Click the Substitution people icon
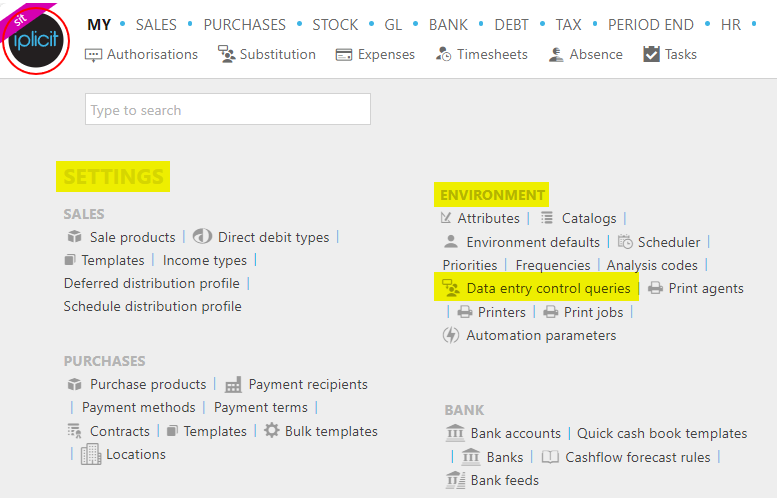This screenshot has height=498, width=779. pos(227,54)
